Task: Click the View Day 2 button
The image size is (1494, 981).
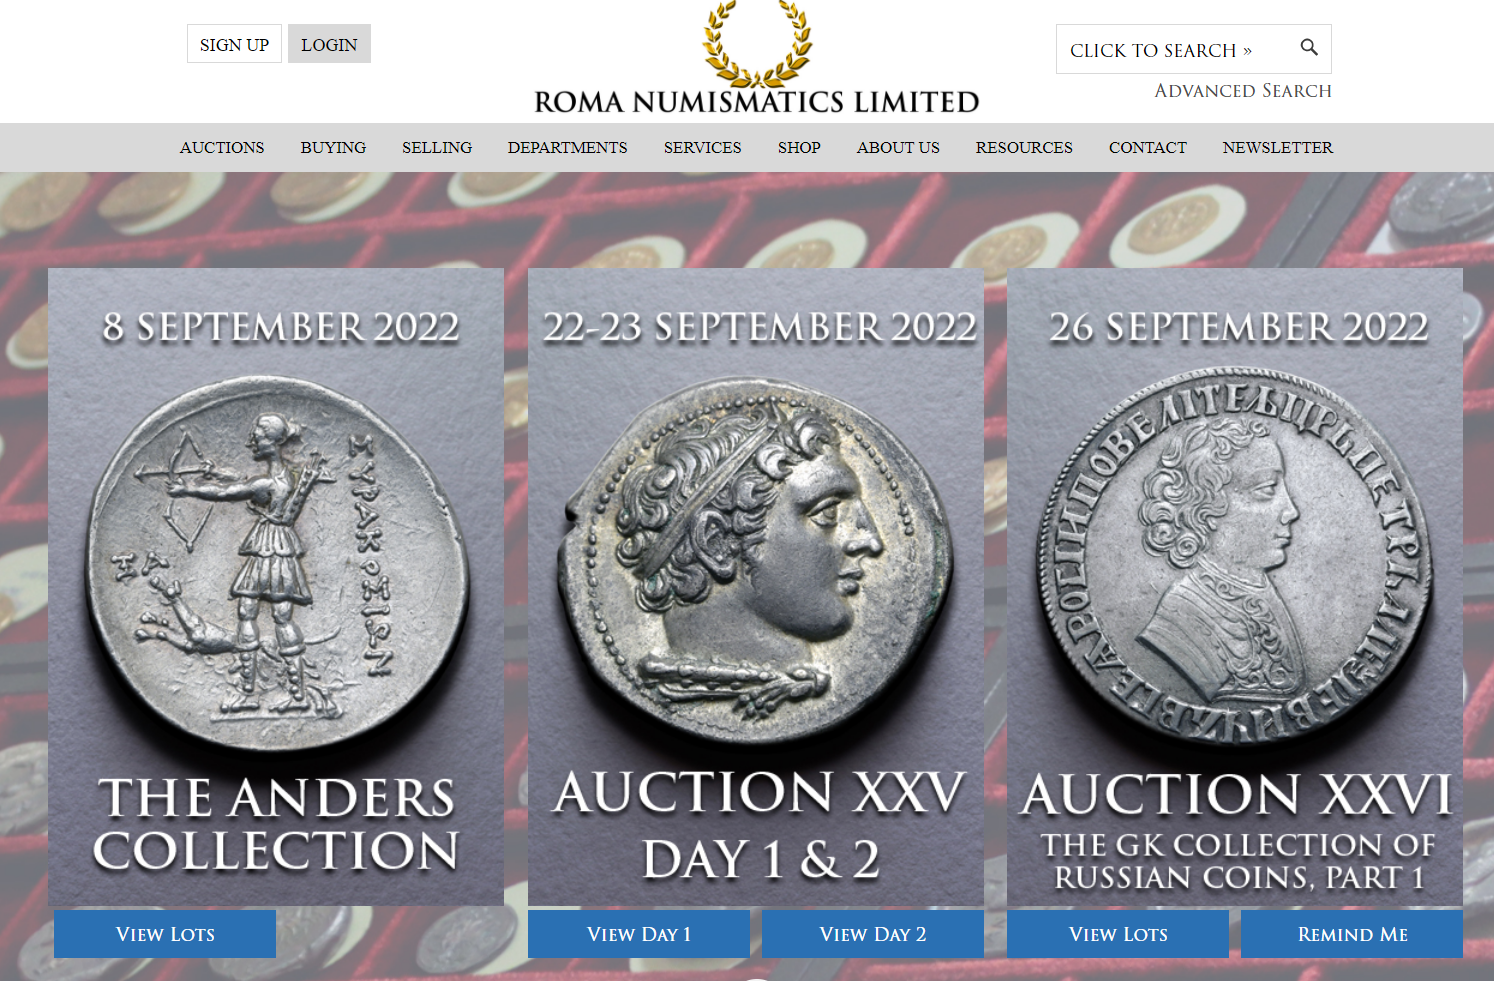Action: coord(873,934)
